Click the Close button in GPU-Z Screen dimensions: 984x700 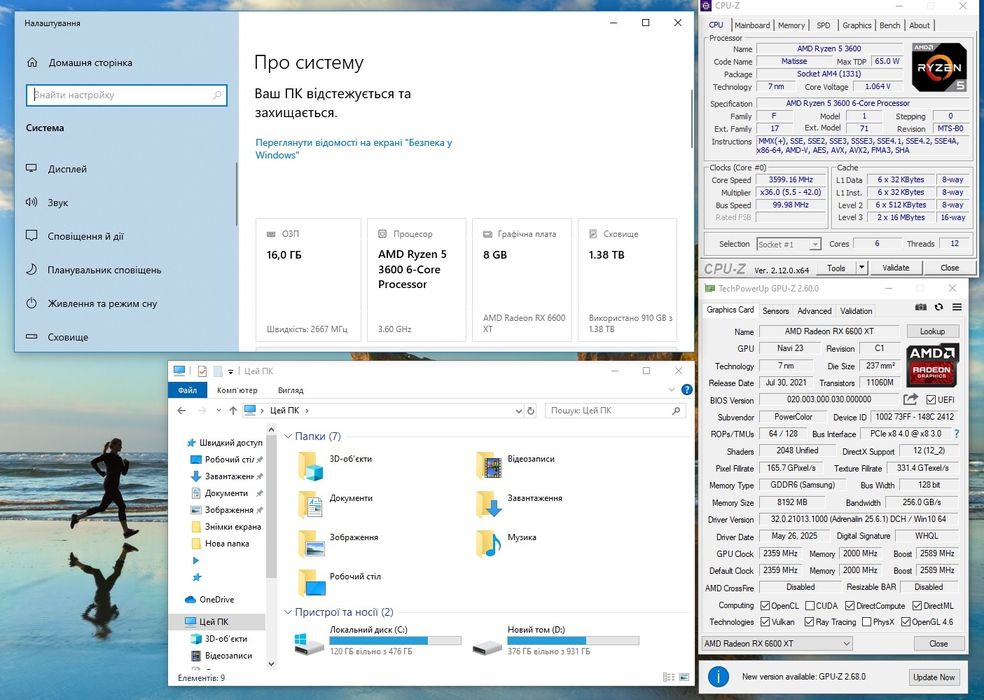point(938,643)
